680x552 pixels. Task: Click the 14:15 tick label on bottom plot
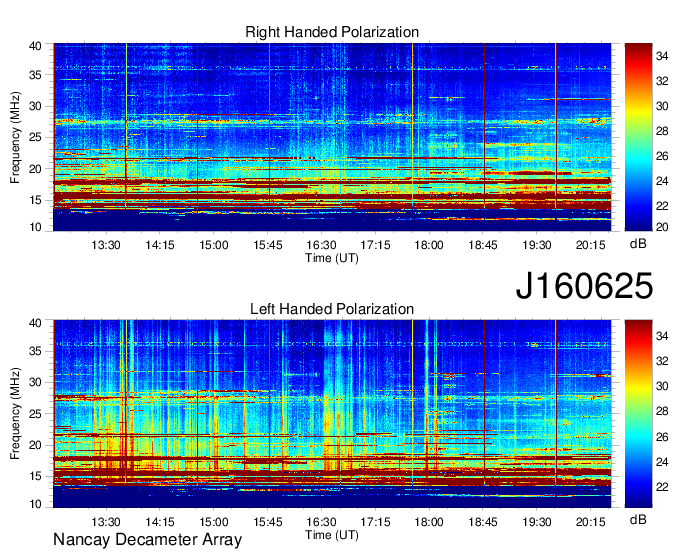(160, 522)
